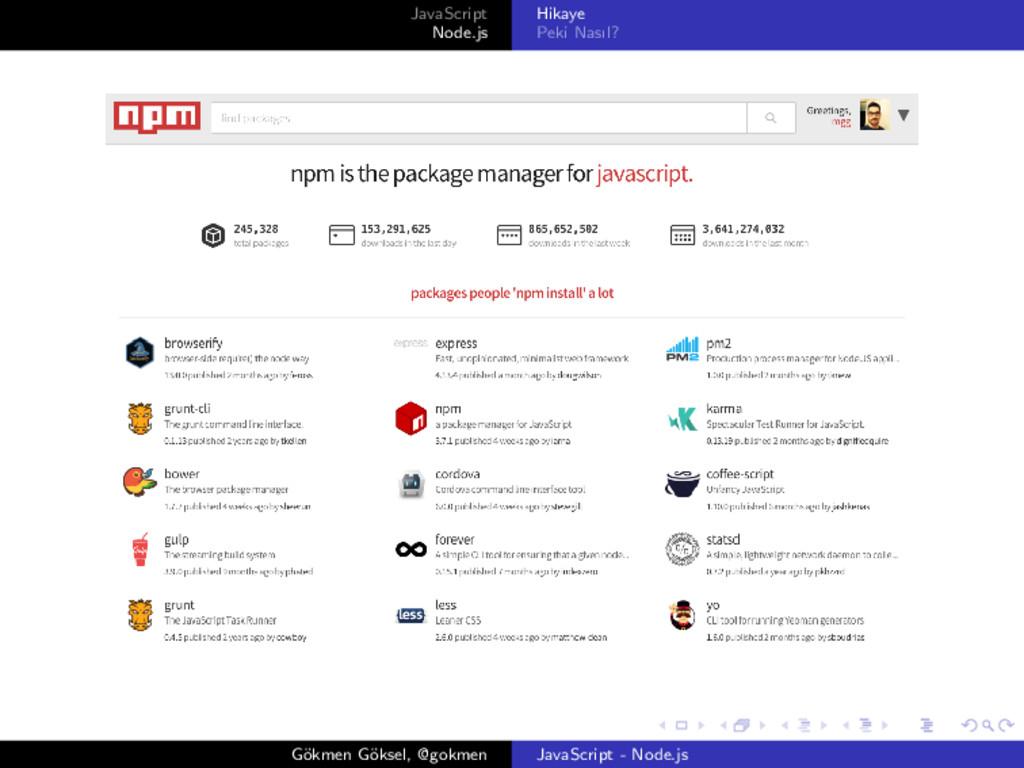Open the grunt-cli package link

(x=187, y=409)
